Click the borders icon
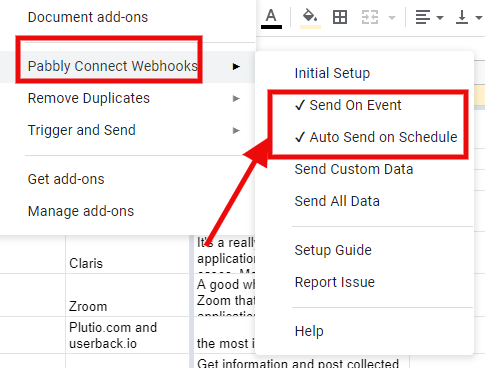 [340, 17]
